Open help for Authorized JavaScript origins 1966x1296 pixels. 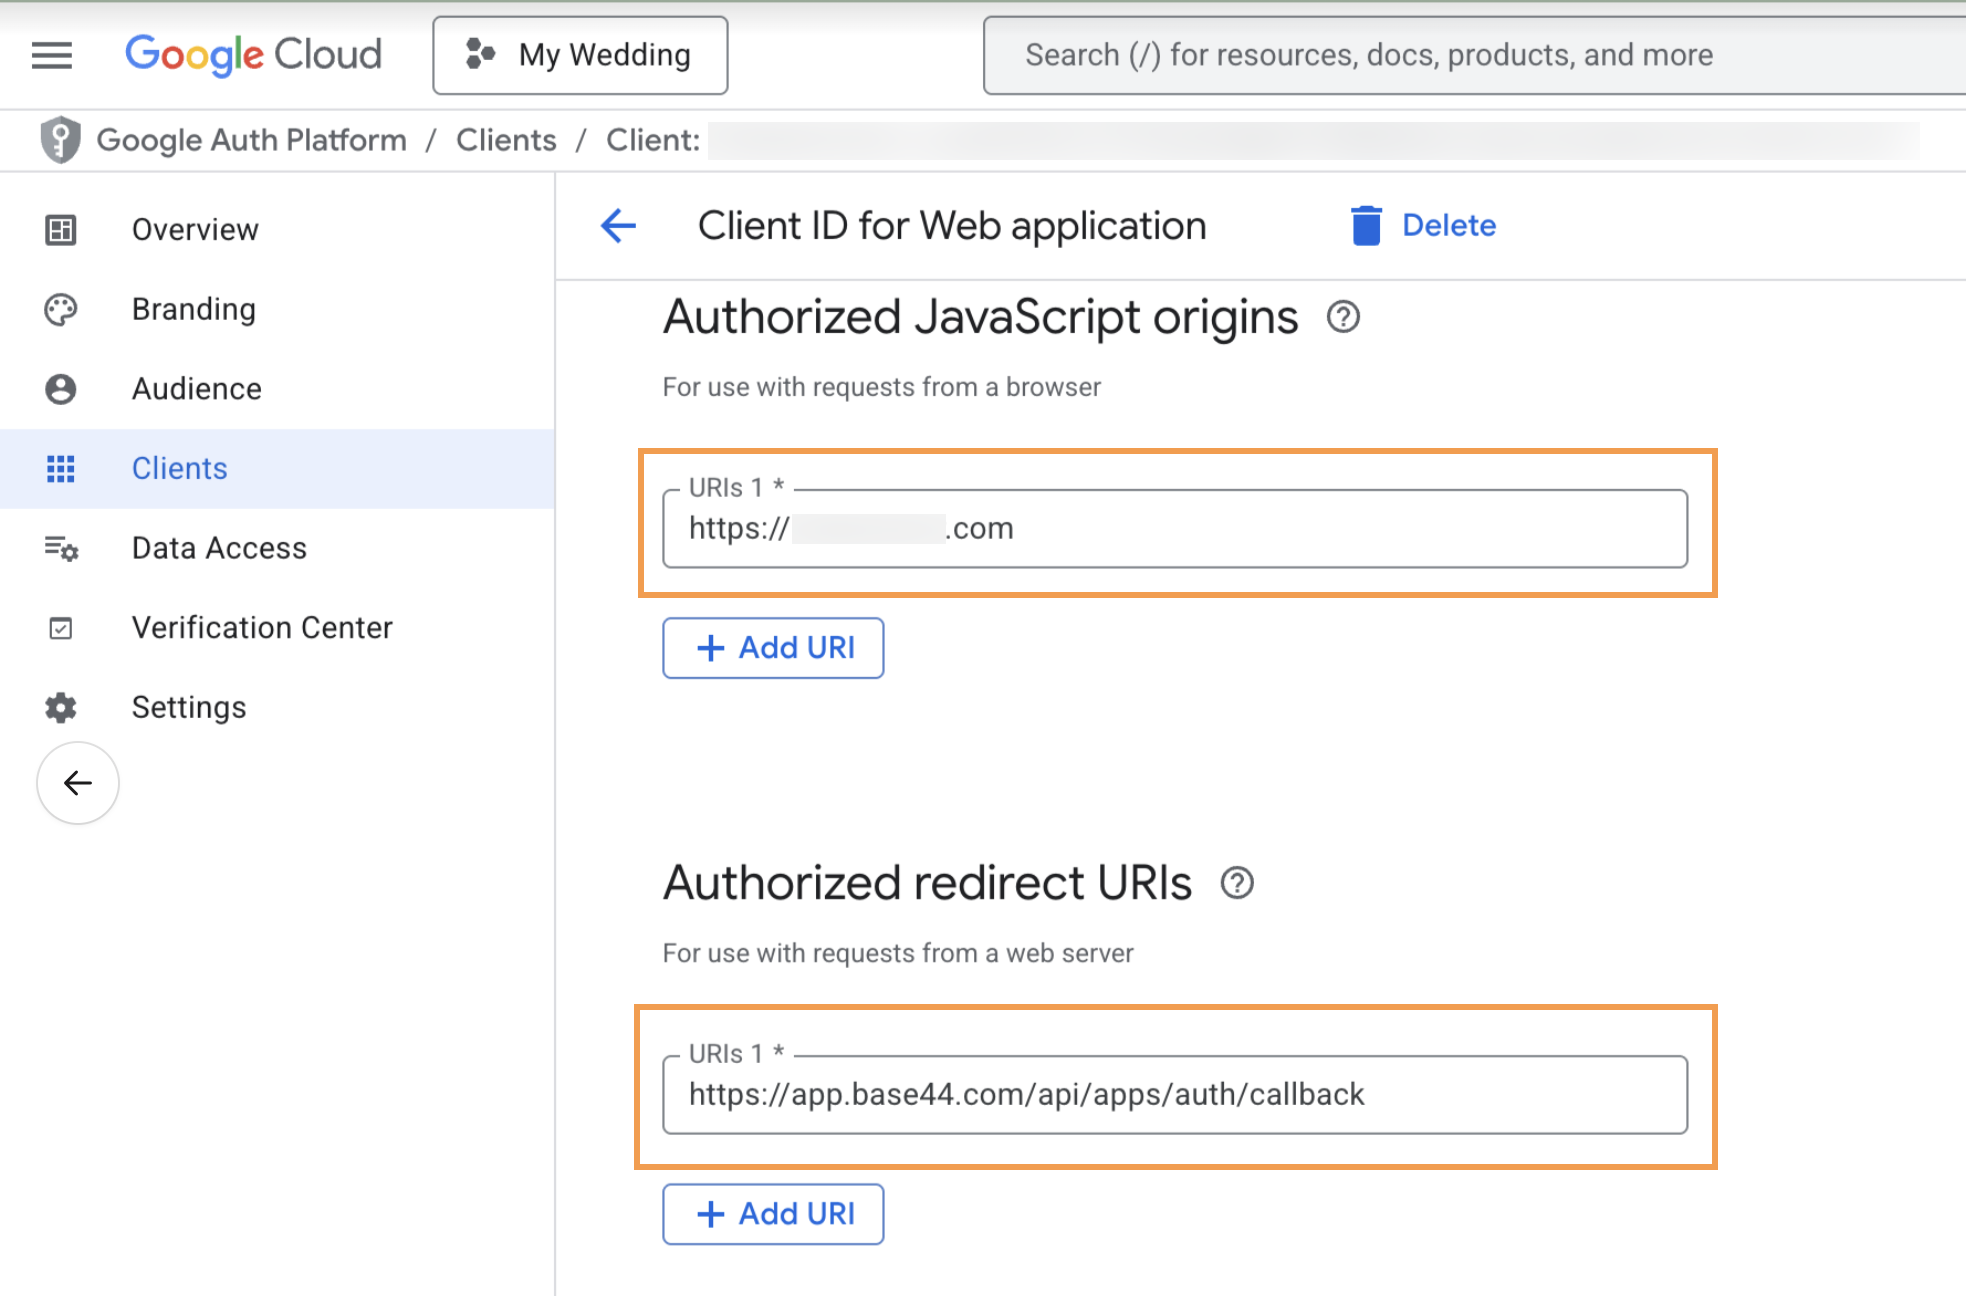1345,317
